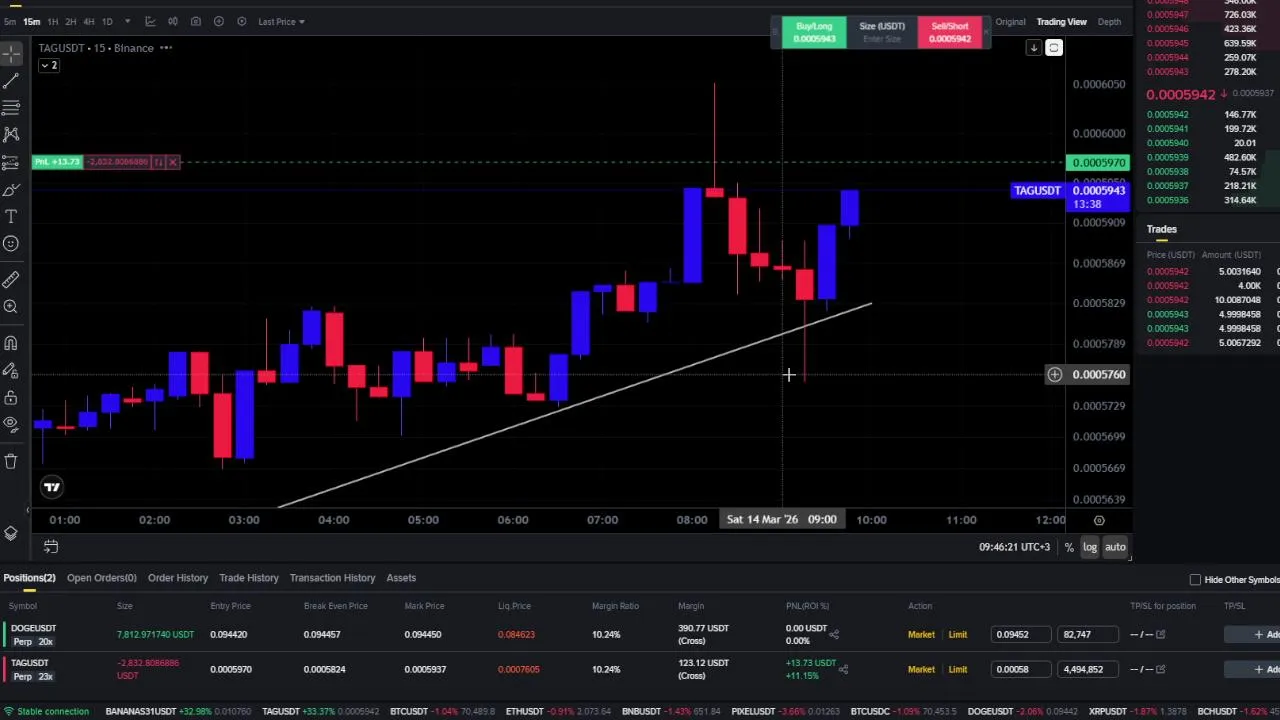Screen dimensions: 1280x720
Task: Click the fullscreen square icon above chart
Action: (x=1053, y=48)
